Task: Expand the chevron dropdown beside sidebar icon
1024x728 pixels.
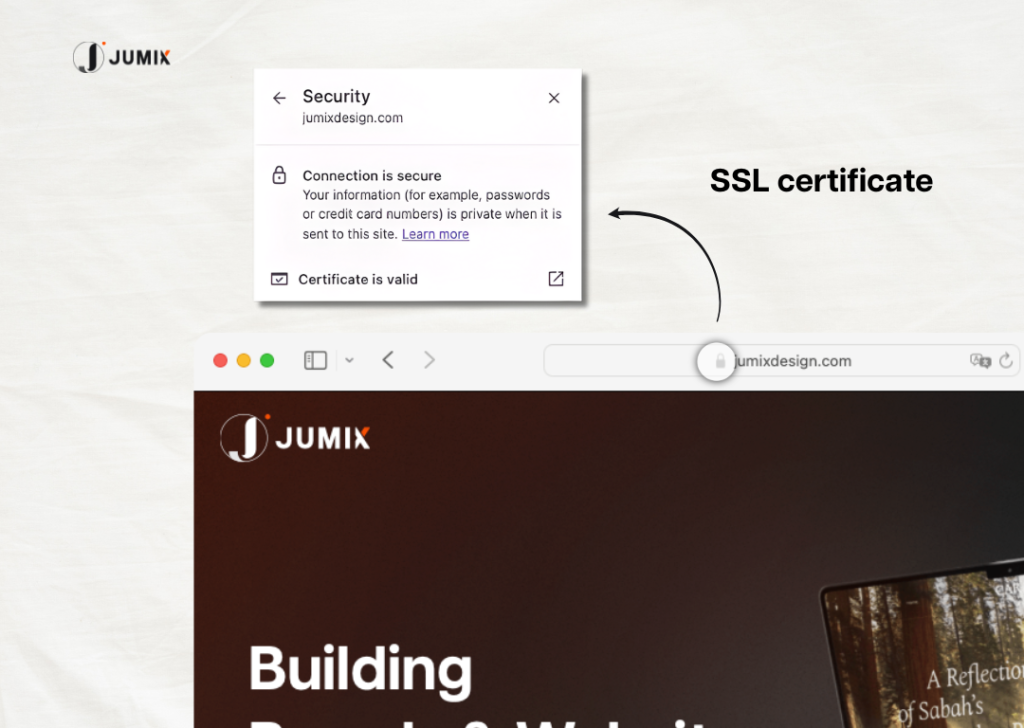Action: coord(349,360)
